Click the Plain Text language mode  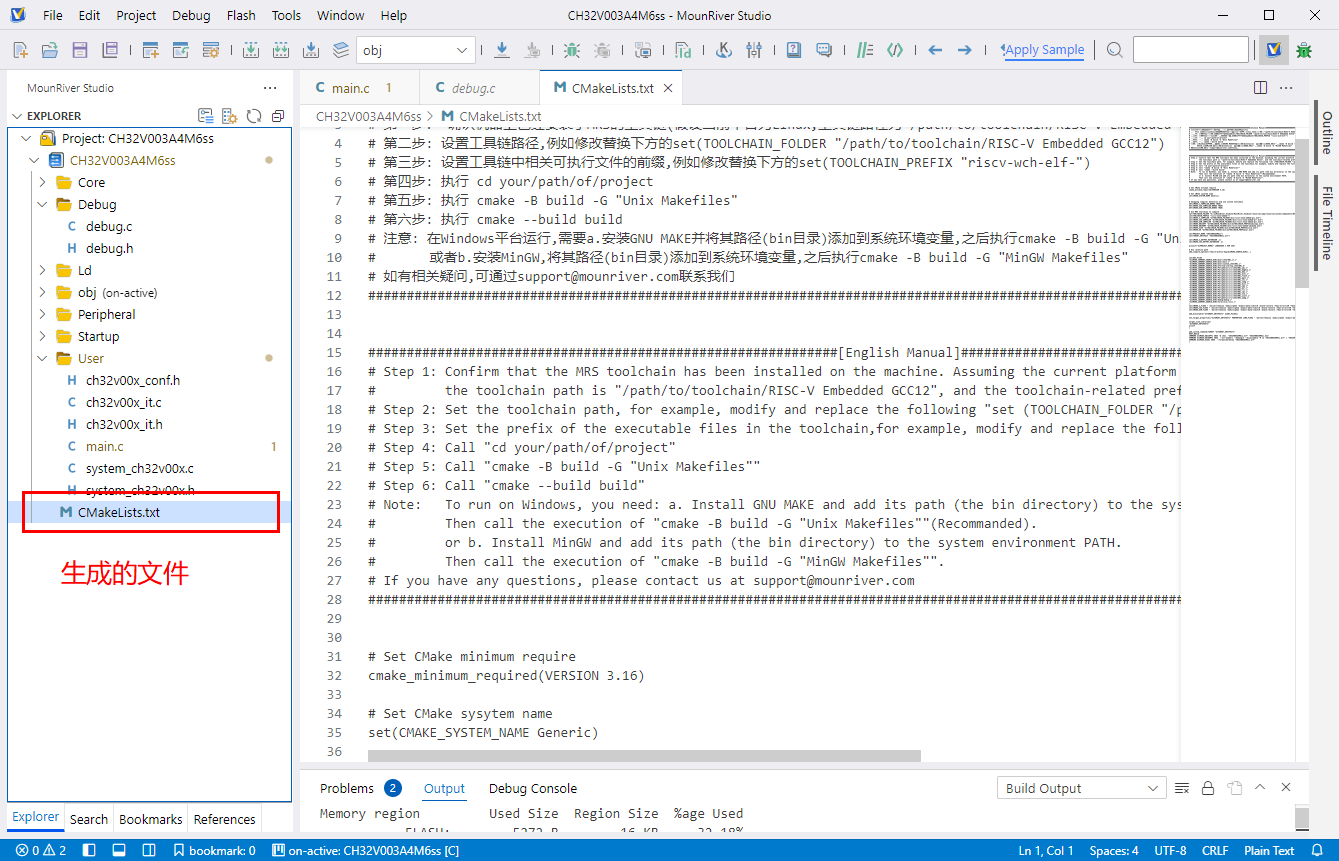pyautogui.click(x=1269, y=851)
